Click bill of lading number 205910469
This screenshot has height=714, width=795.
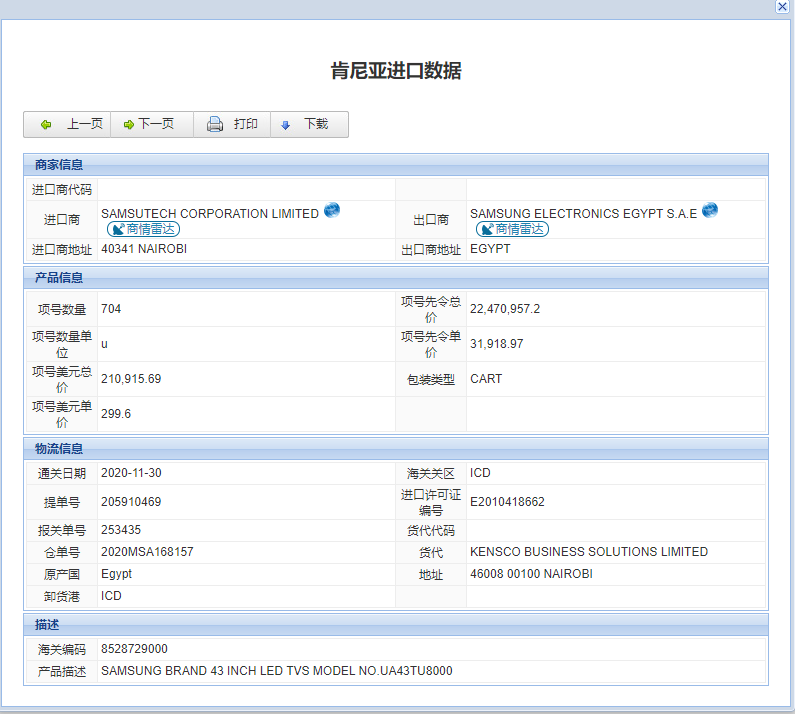coord(131,502)
